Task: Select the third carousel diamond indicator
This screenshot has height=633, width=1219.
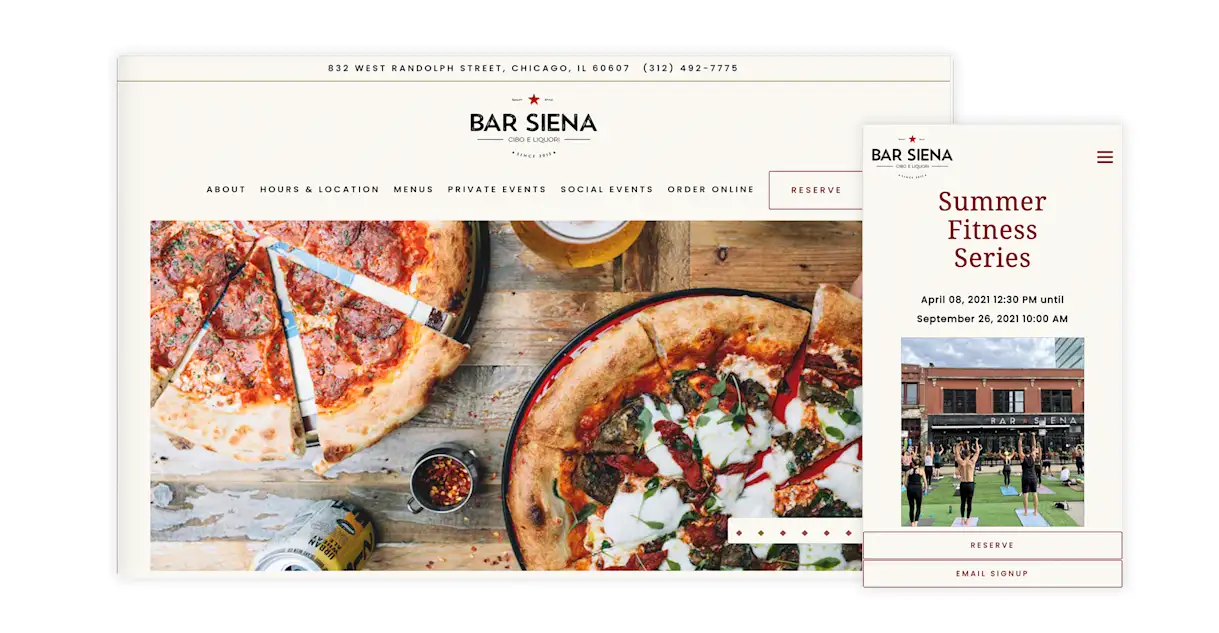Action: 783,533
